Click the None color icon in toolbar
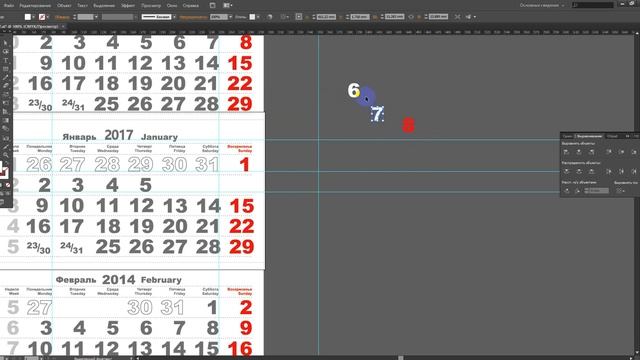640x360 pixels. point(8,185)
